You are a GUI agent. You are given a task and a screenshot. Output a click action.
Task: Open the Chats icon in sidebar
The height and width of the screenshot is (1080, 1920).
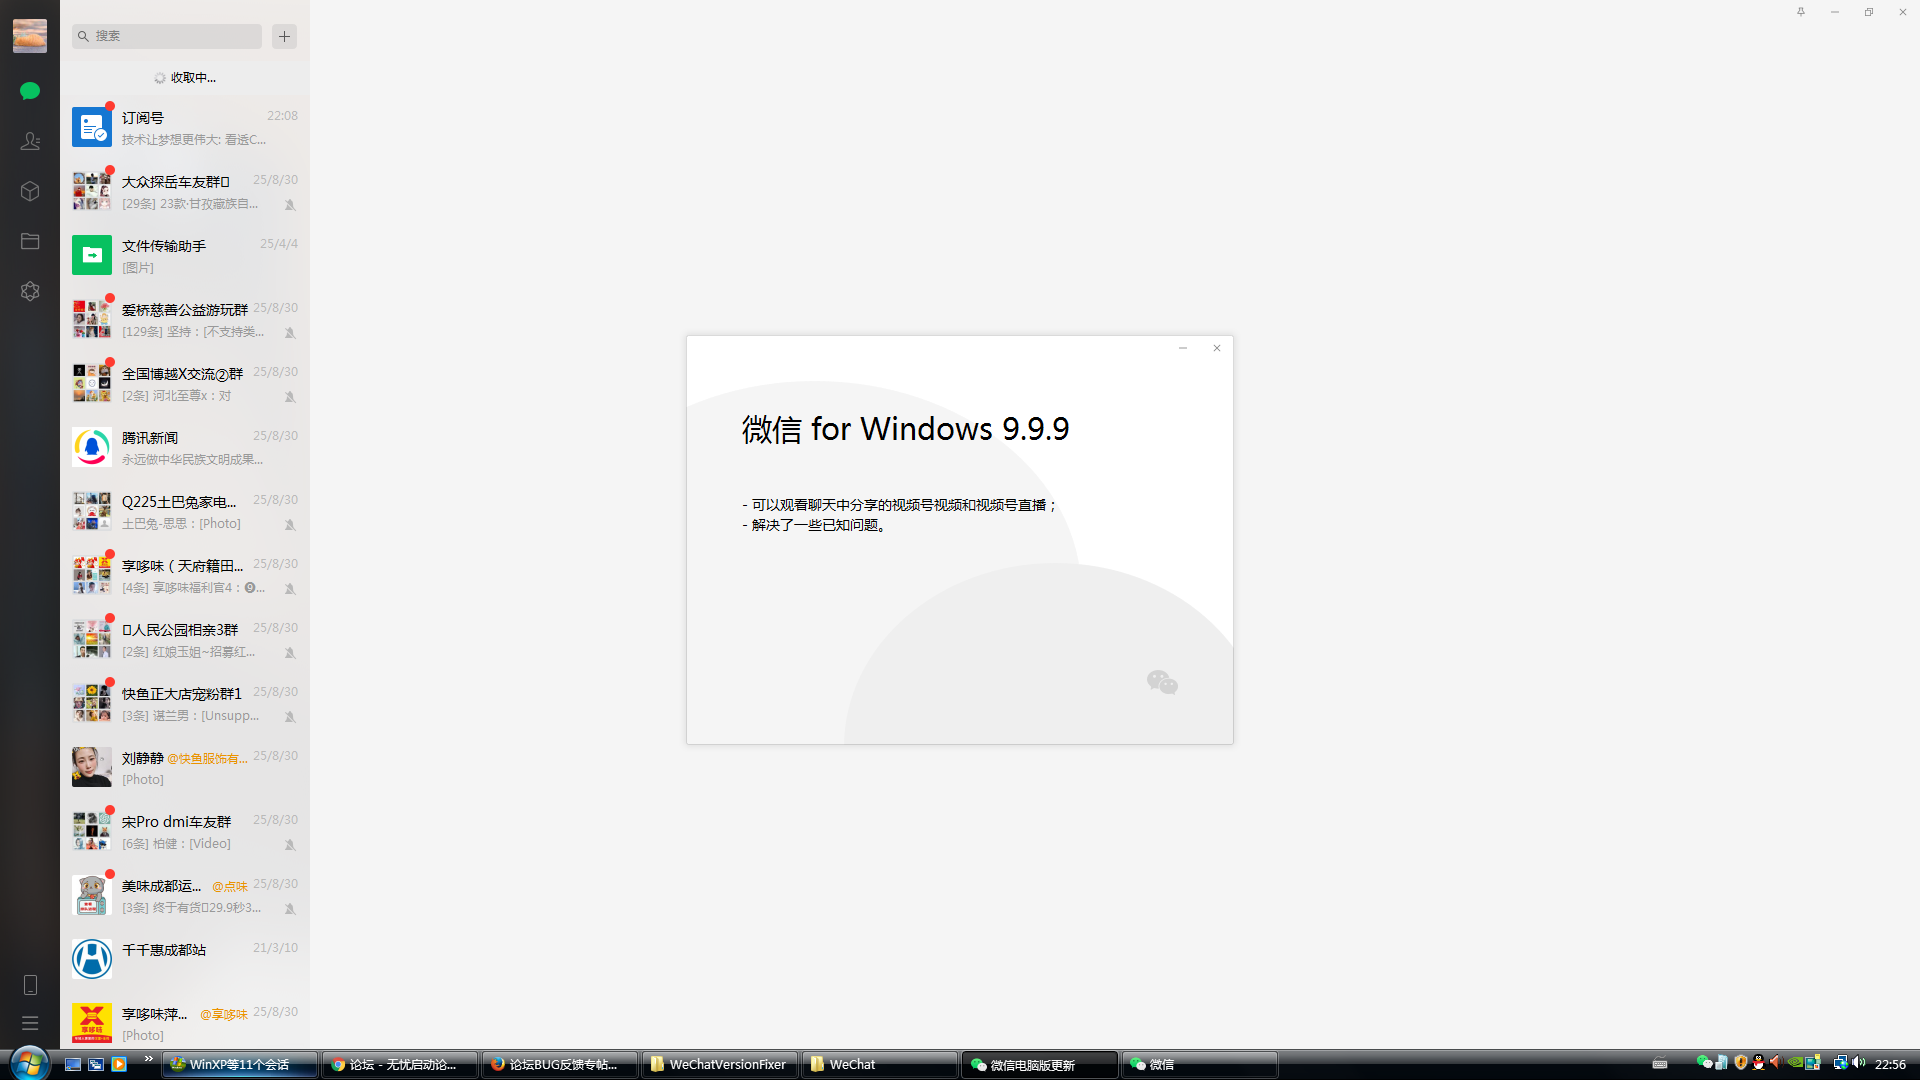30,91
